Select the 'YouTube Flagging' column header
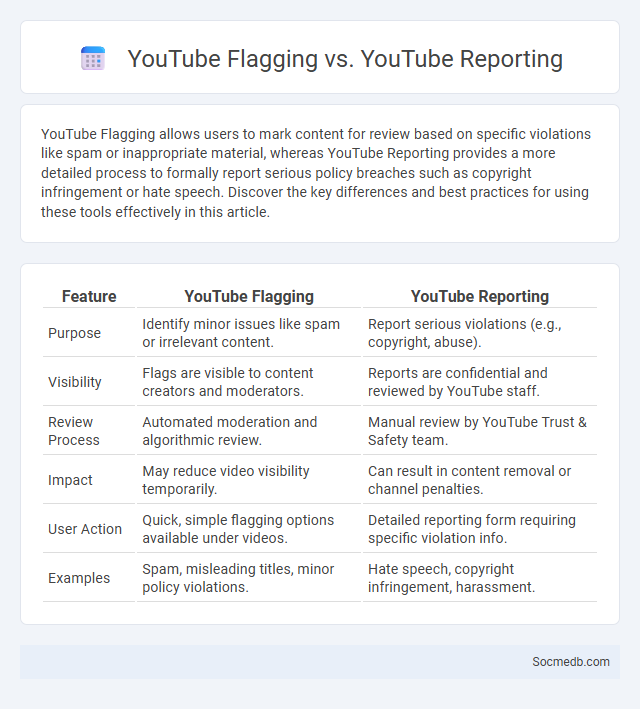The height and width of the screenshot is (709, 640). [x=249, y=296]
